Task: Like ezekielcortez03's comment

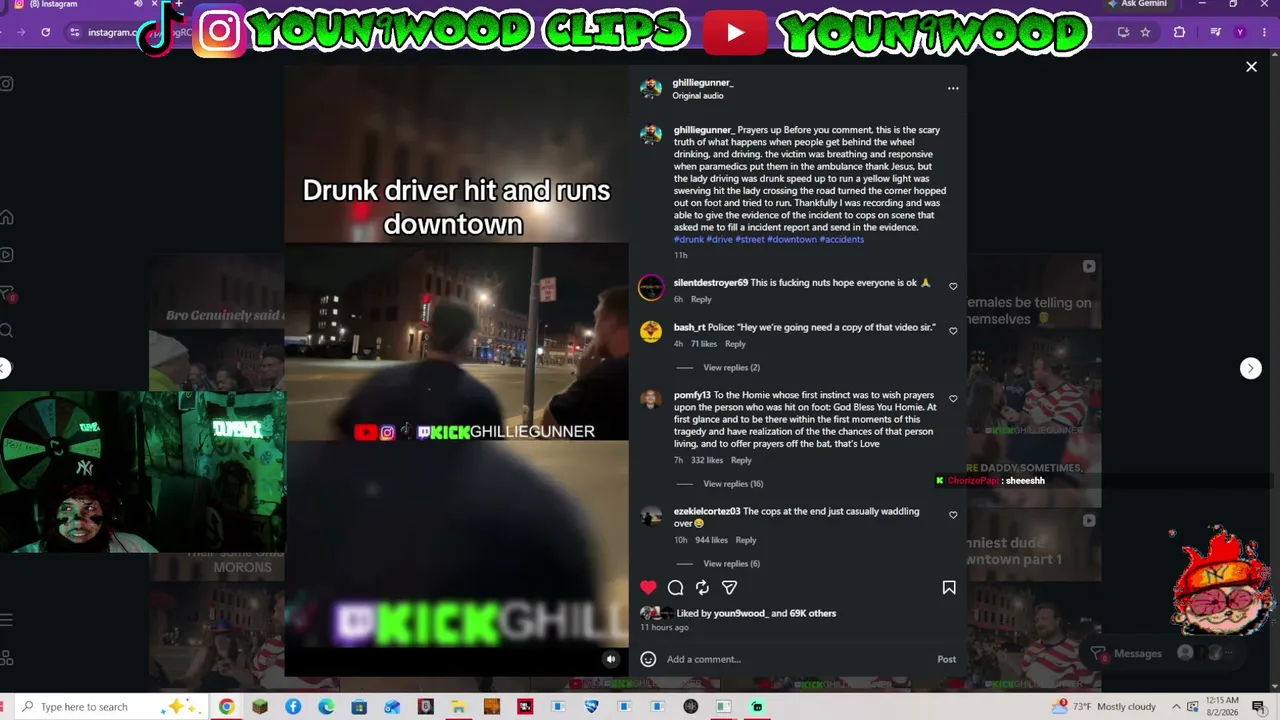Action: [953, 515]
